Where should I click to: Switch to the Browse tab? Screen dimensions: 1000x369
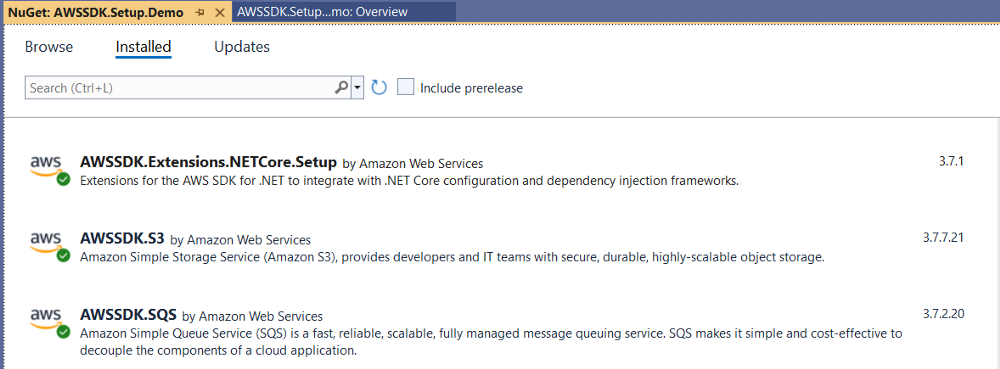[49, 47]
